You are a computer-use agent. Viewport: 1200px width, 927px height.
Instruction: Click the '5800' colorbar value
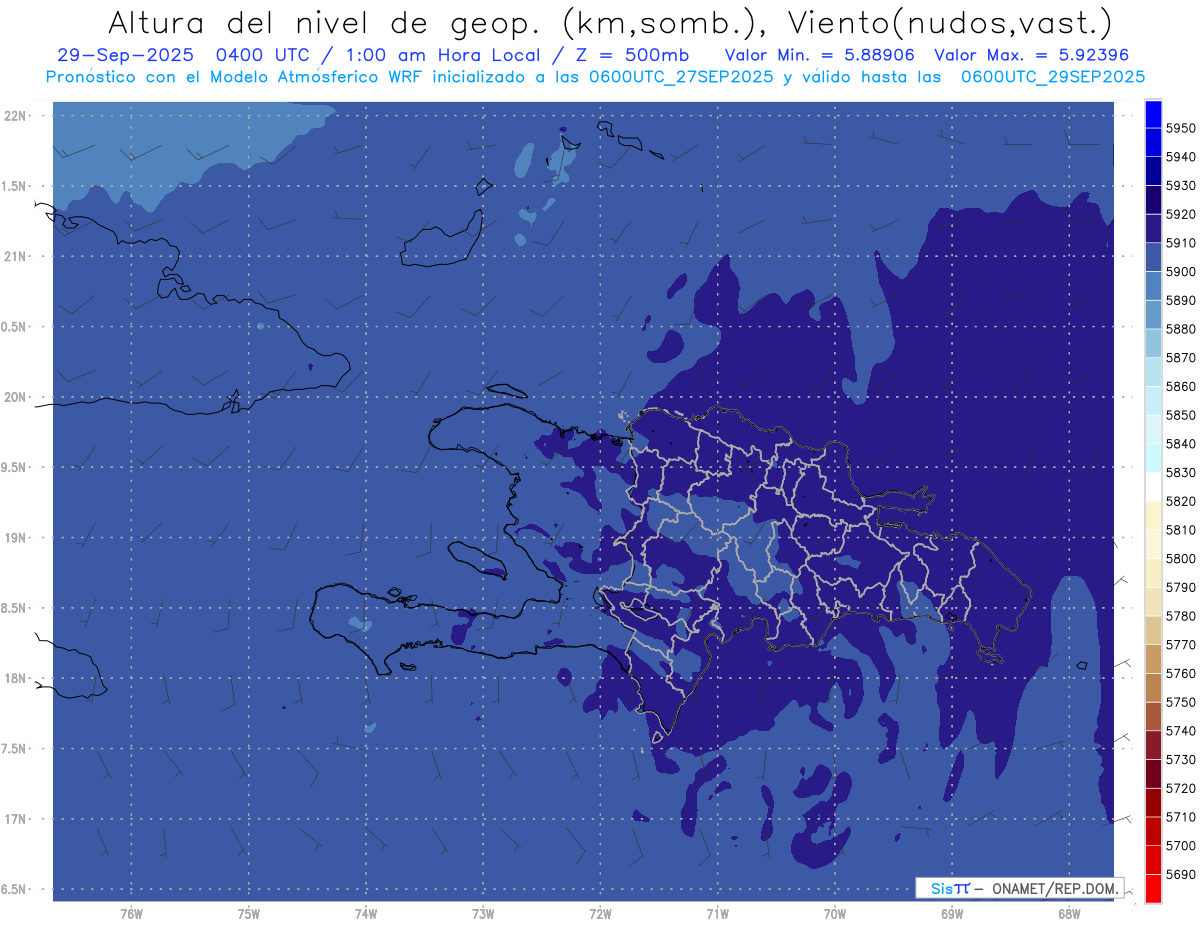(x=1180, y=558)
